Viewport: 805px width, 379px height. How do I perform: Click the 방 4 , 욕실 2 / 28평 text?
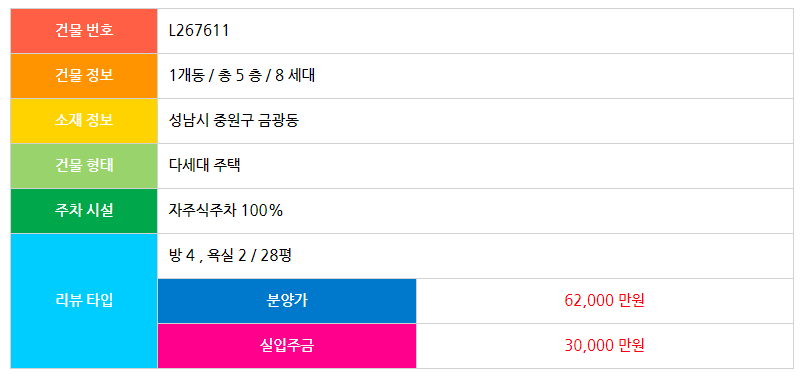(231, 256)
